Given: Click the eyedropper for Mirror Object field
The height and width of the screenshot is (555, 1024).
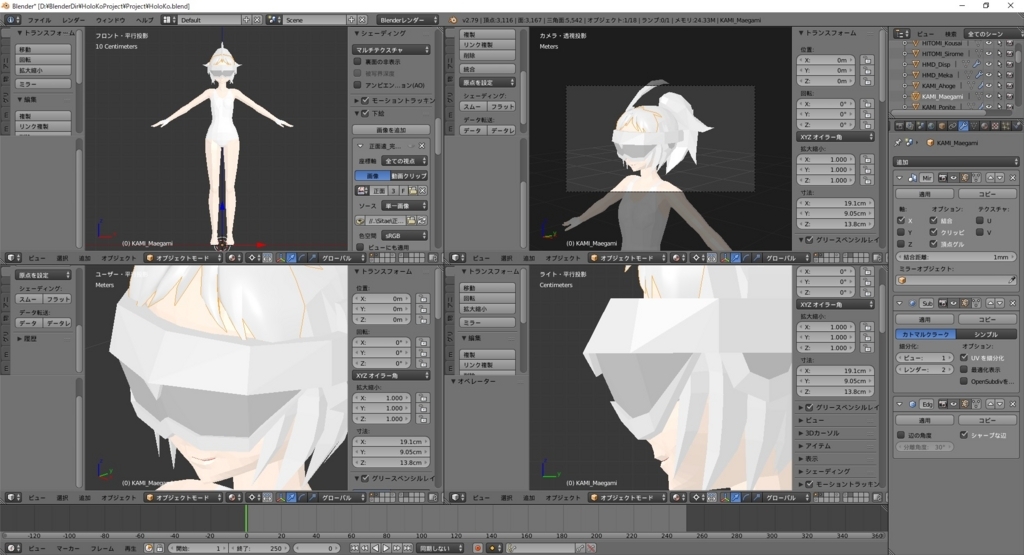Looking at the screenshot, I should (x=1012, y=280).
